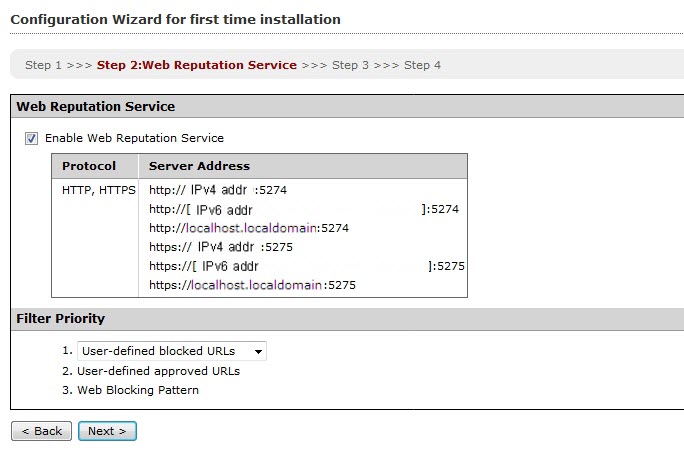
Task: Select the https IPv6 addr :5275 entry
Action: (x=306, y=266)
